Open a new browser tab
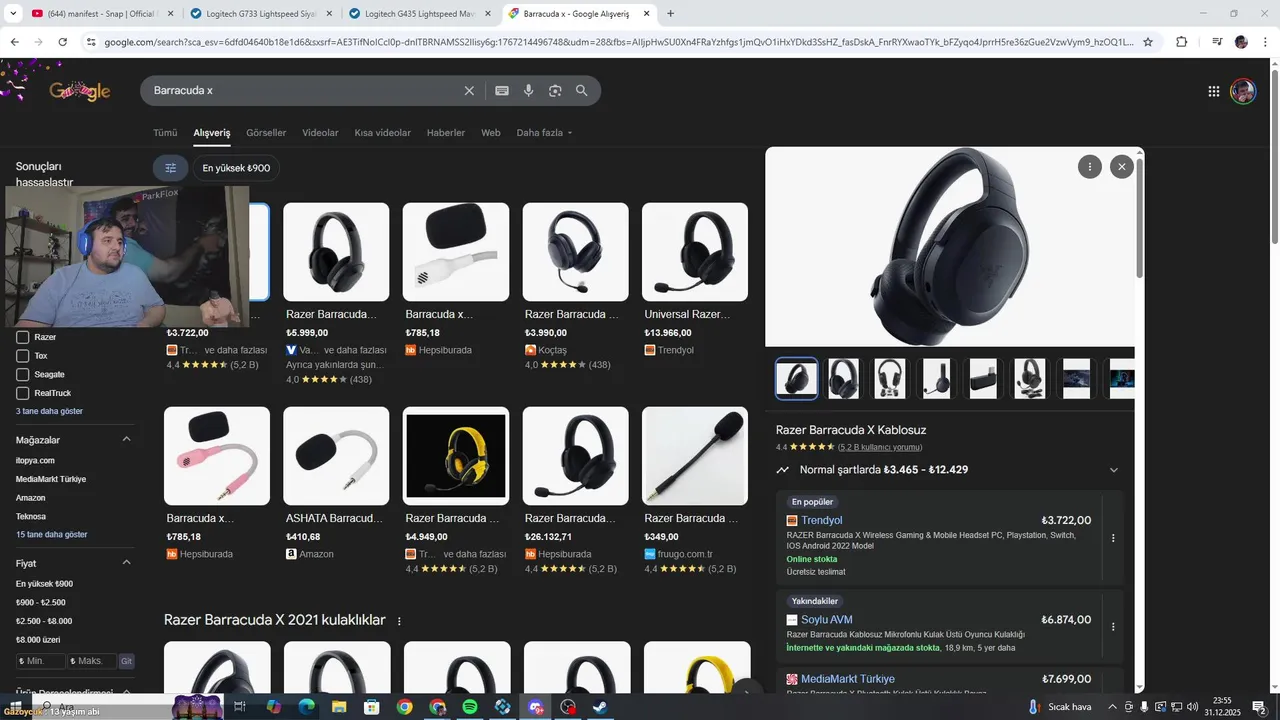The height and width of the screenshot is (720, 1280). pos(670,14)
